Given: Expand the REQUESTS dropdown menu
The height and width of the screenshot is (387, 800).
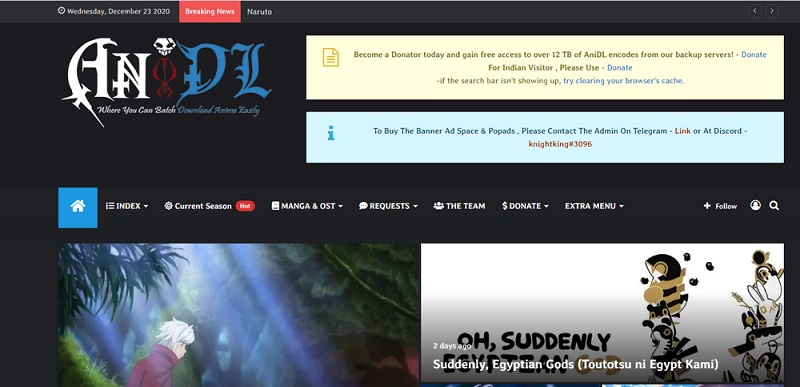Looking at the screenshot, I should point(388,206).
